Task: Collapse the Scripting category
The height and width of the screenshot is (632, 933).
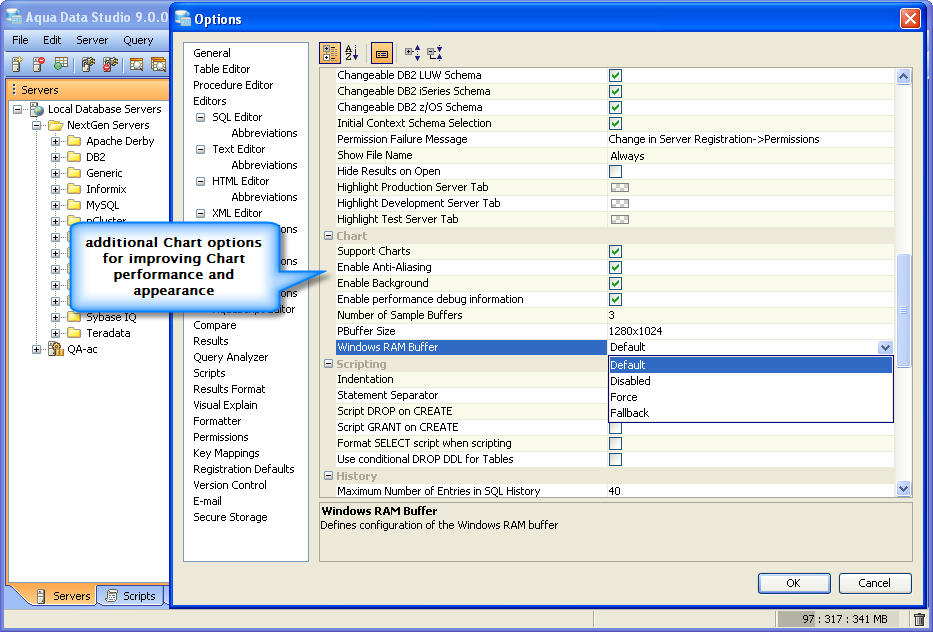Action: [328, 364]
